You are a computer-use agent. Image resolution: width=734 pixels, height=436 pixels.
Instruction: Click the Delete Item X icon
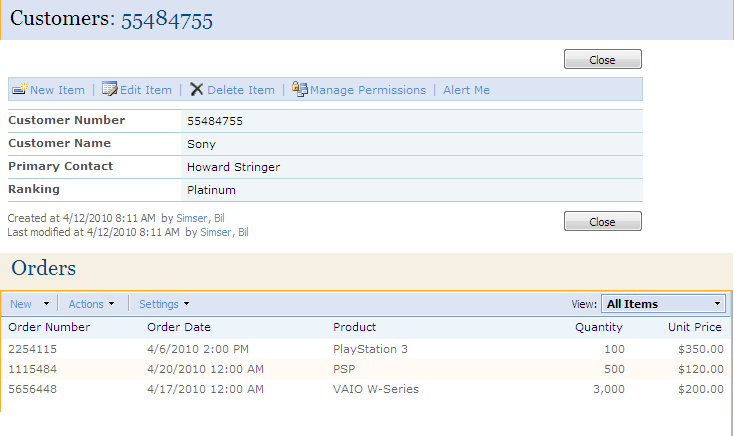tap(197, 89)
